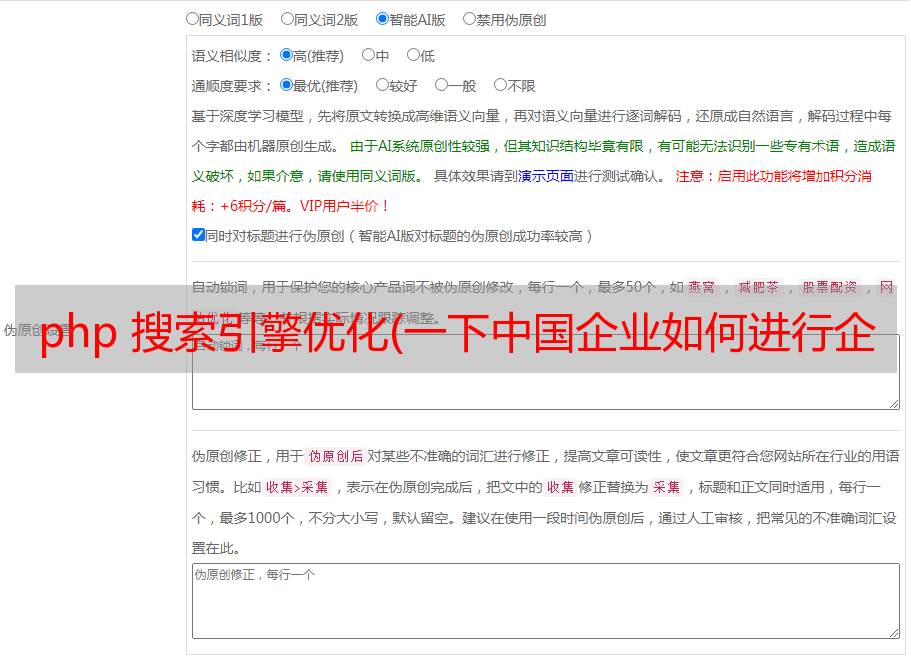Click the red VIP用户半价 notice text
The width and height of the screenshot is (911, 658).
pos(345,206)
